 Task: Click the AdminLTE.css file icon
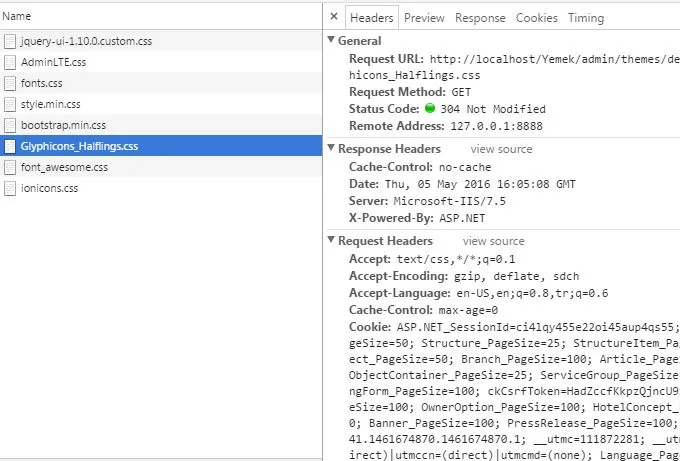pos(10,62)
